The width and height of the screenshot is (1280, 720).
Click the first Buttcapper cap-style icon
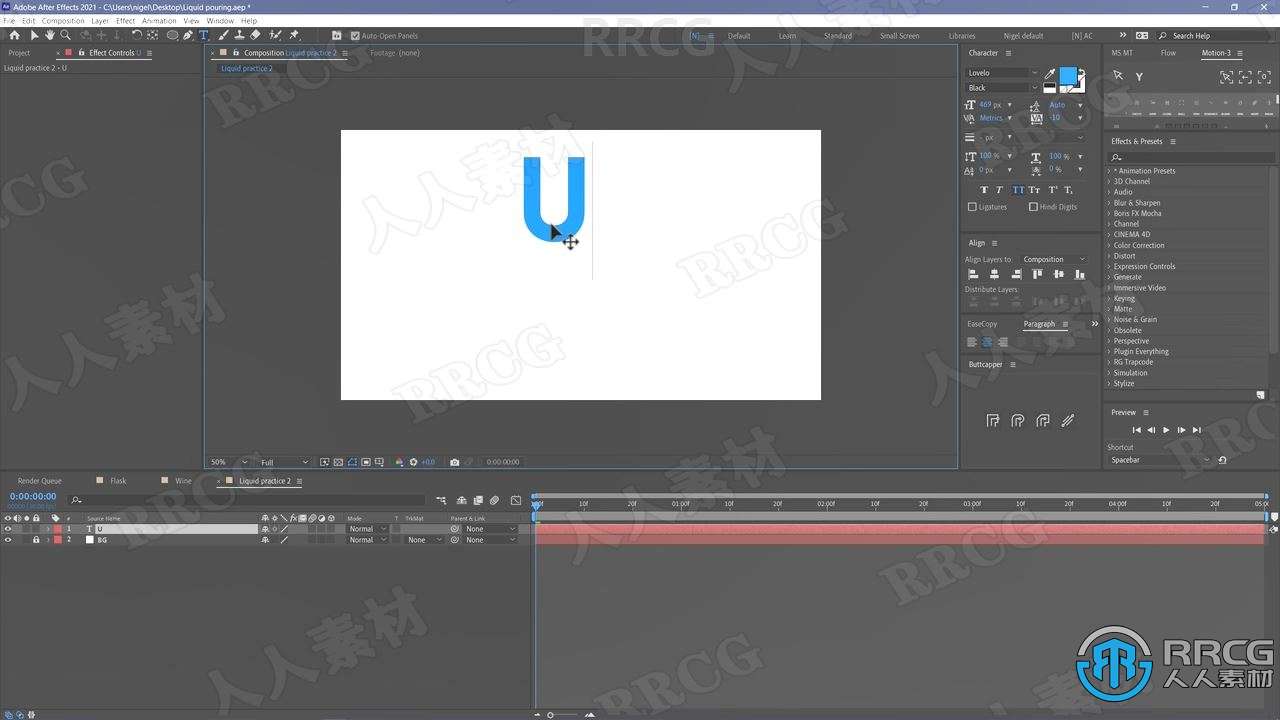[993, 421]
